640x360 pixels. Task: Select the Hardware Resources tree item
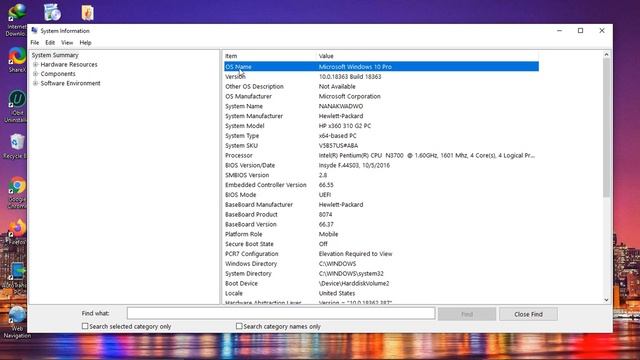click(x=69, y=64)
